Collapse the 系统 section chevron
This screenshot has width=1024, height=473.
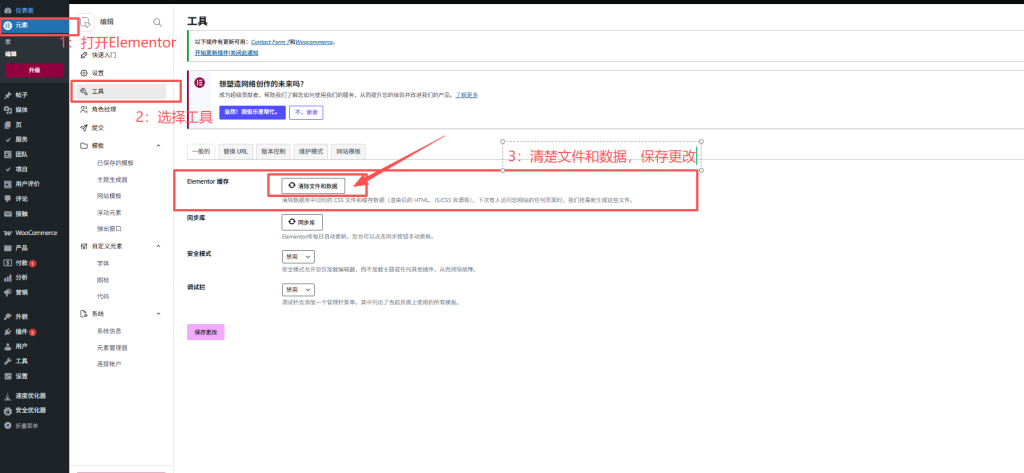point(158,314)
